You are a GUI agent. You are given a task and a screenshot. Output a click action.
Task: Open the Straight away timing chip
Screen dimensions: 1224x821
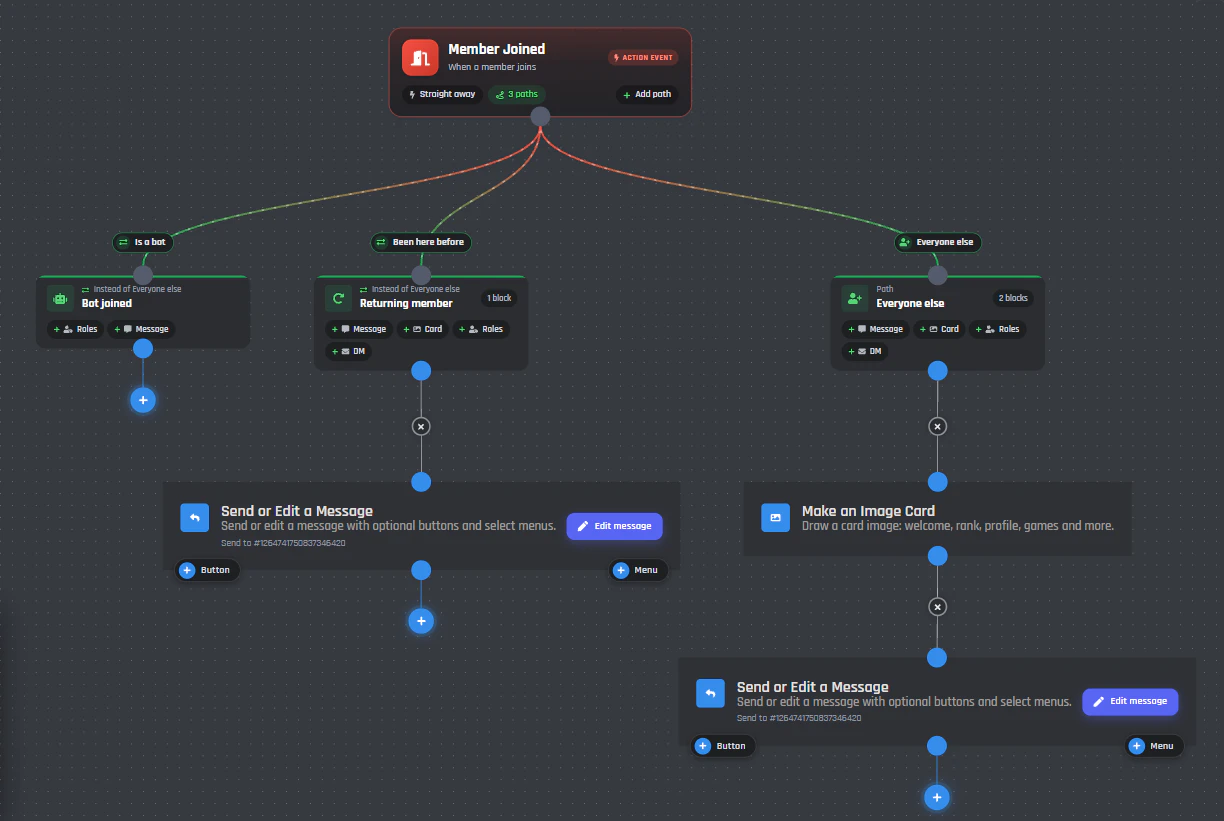tap(443, 94)
